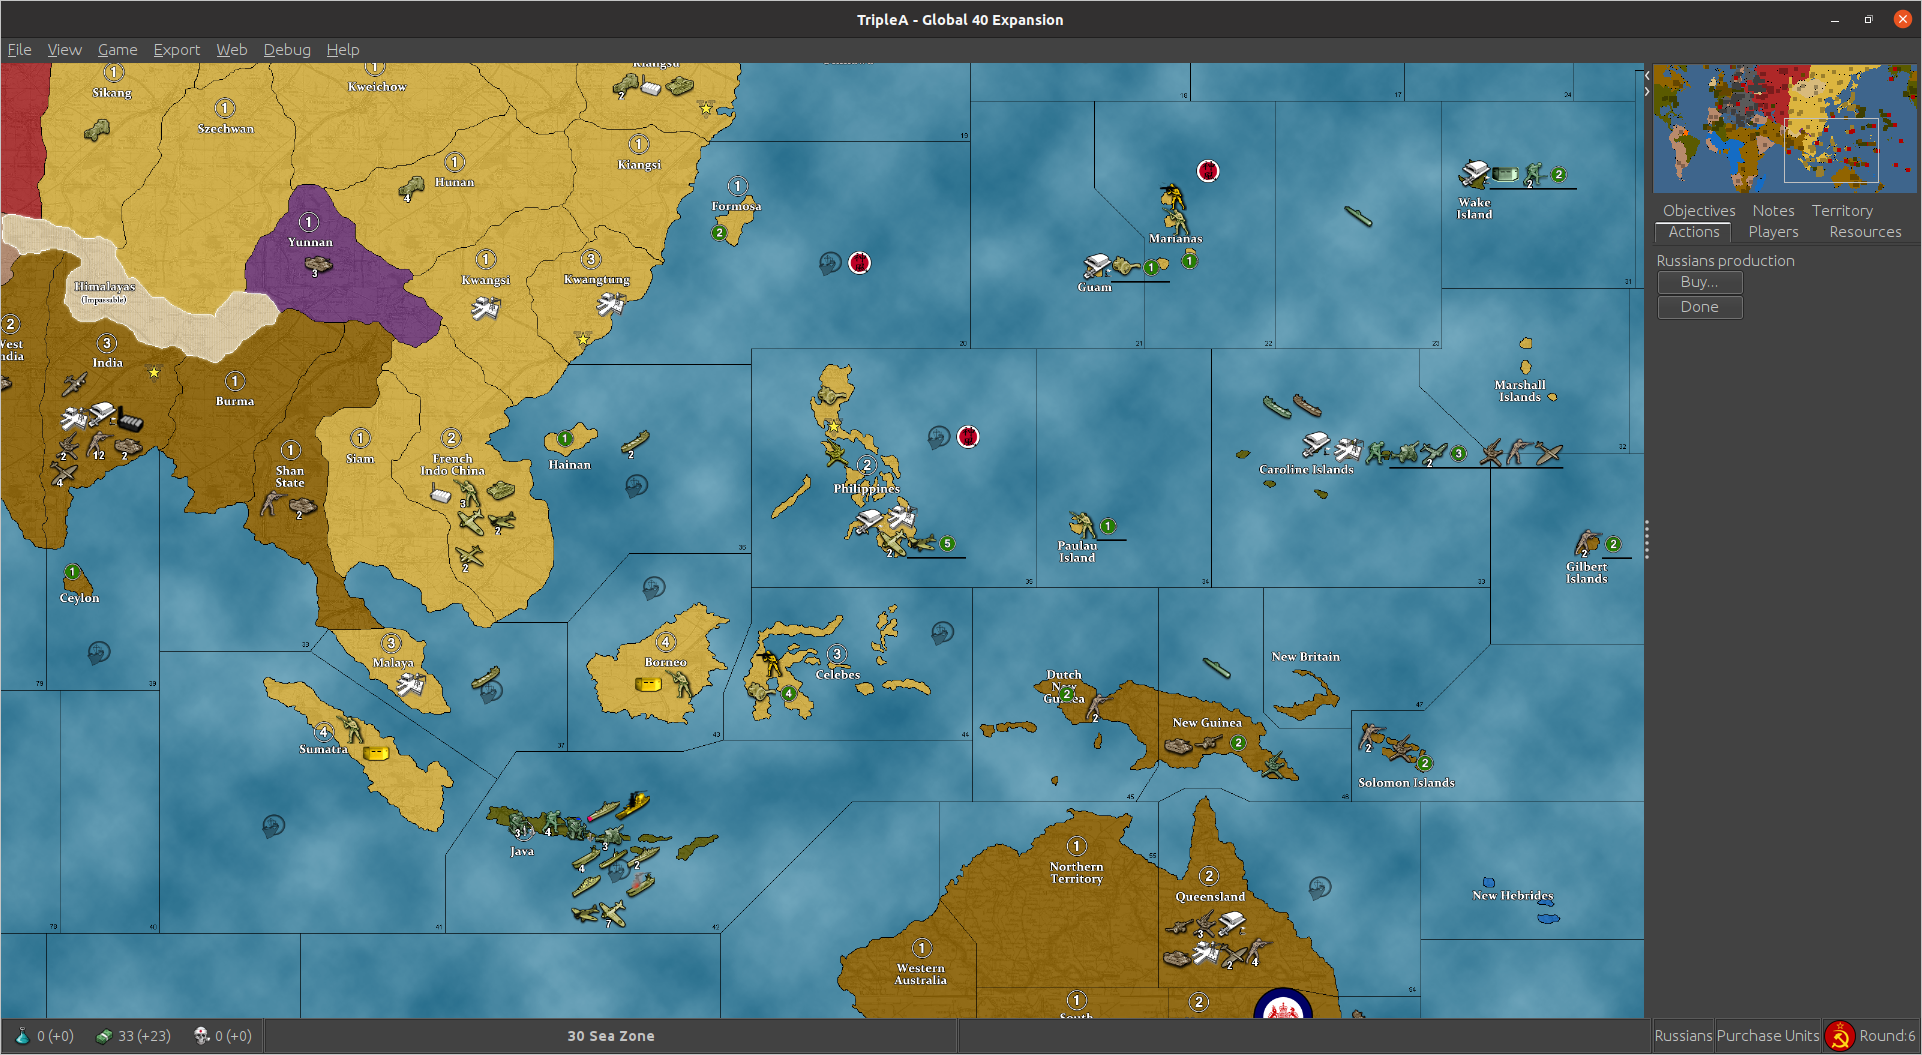Click the ANZAC roundel on Australia
Viewport: 1922px width, 1055px height.
point(1283,1003)
